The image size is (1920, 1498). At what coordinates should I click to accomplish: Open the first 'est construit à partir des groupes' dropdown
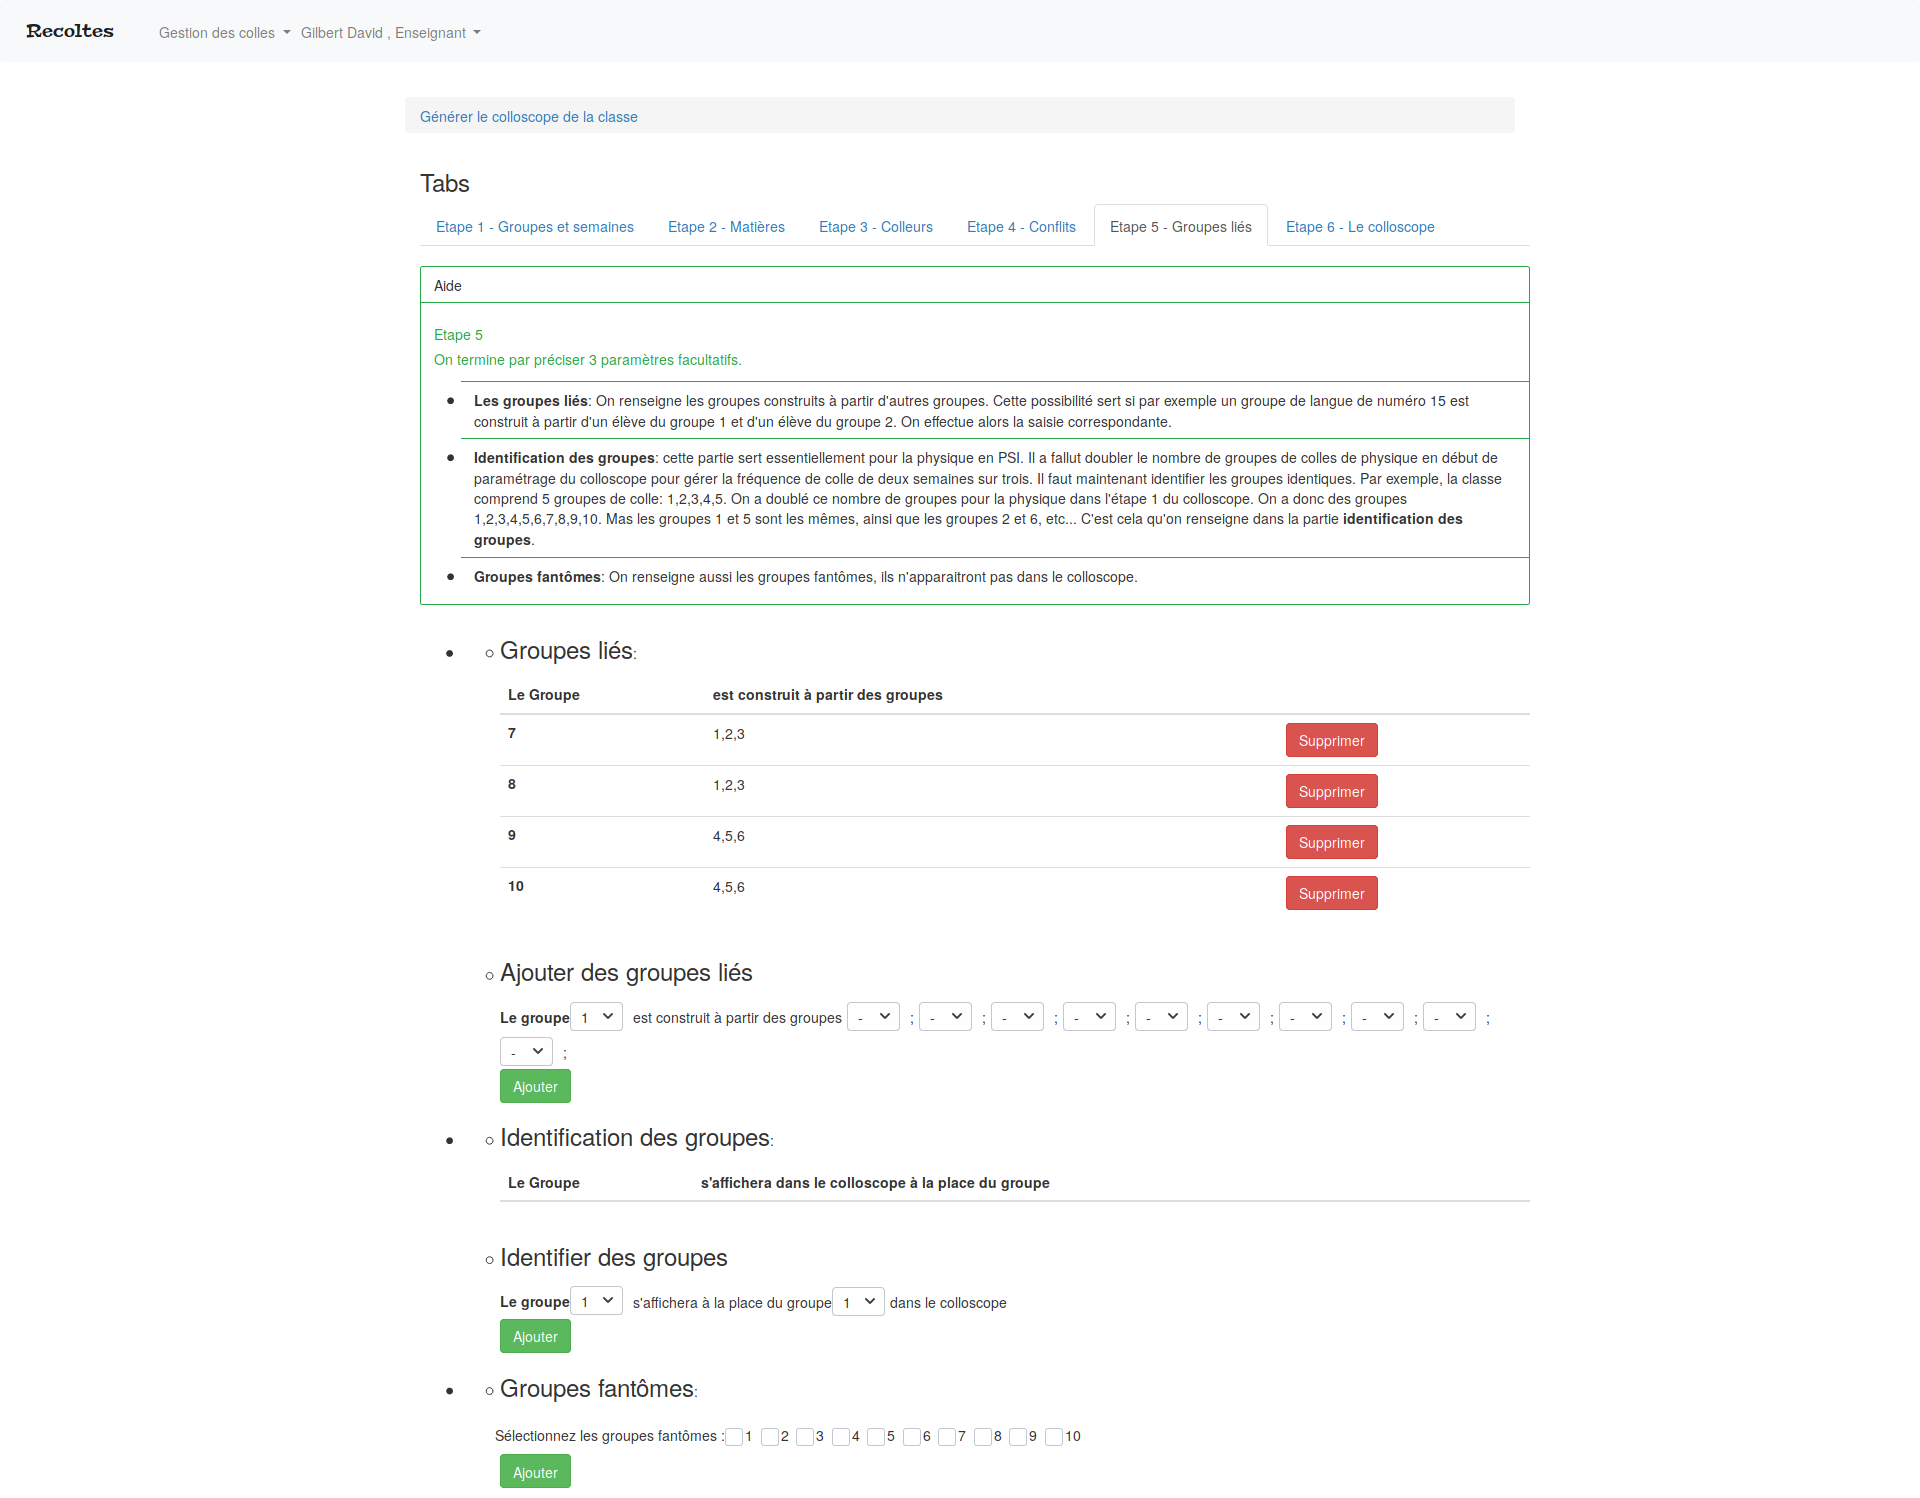873,1018
